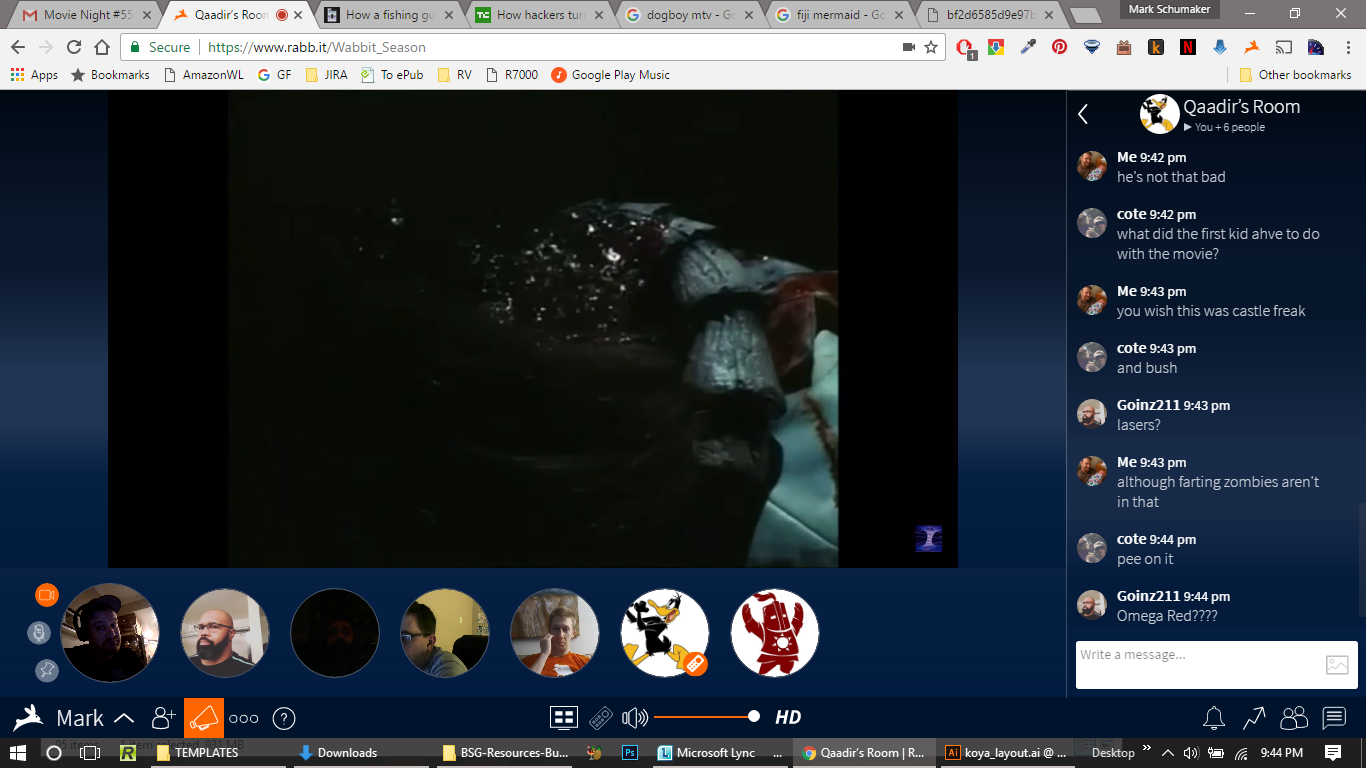
Task: Go back using chat panel left chevron
Action: pyautogui.click(x=1083, y=114)
